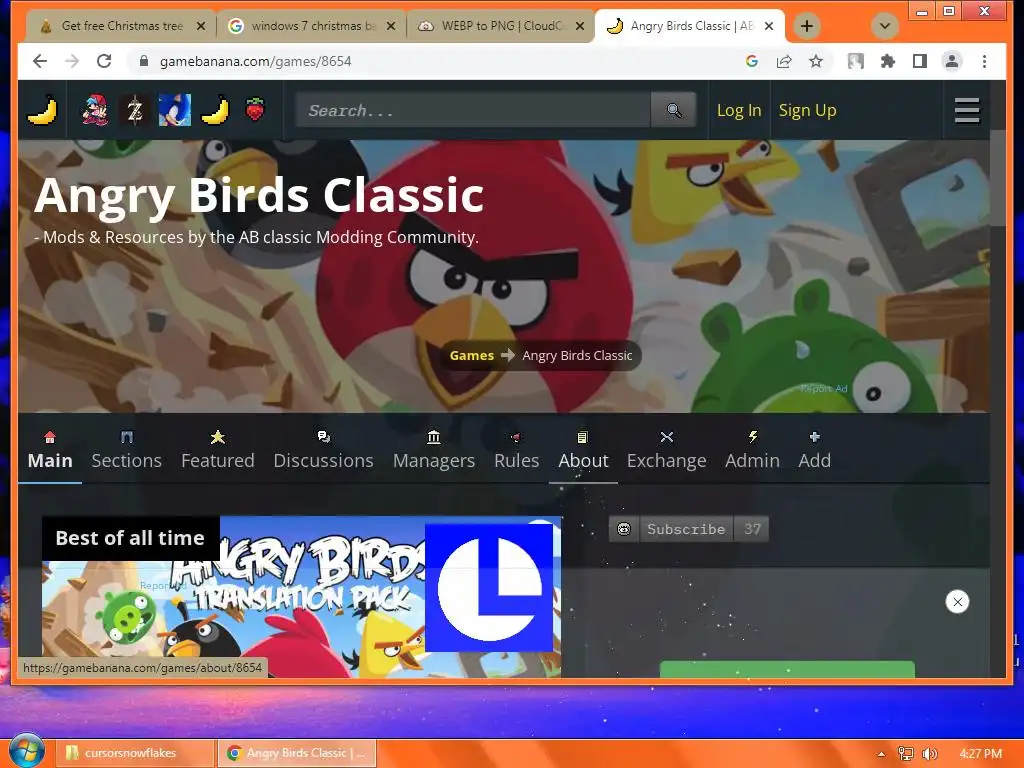Click the GameBanana banana logo icon
Image resolution: width=1024 pixels, height=768 pixels.
pyautogui.click(x=42, y=110)
